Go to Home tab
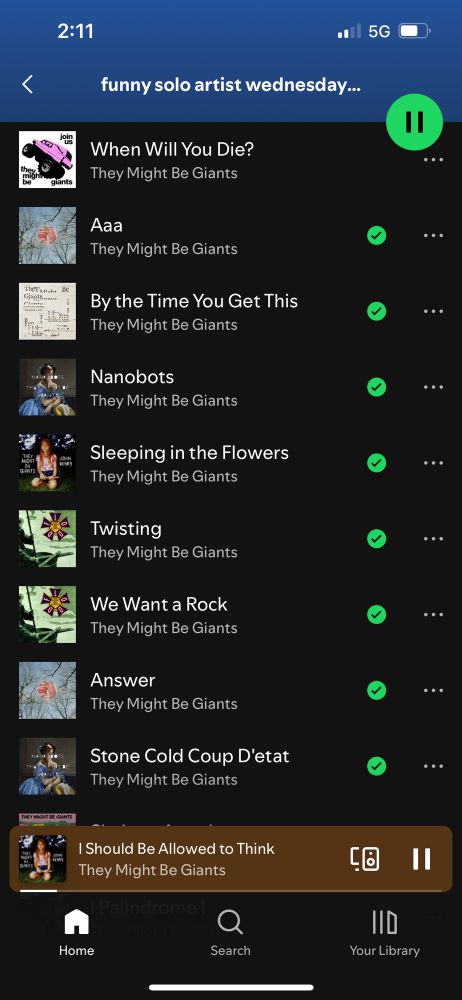462x1000 pixels. (77, 934)
